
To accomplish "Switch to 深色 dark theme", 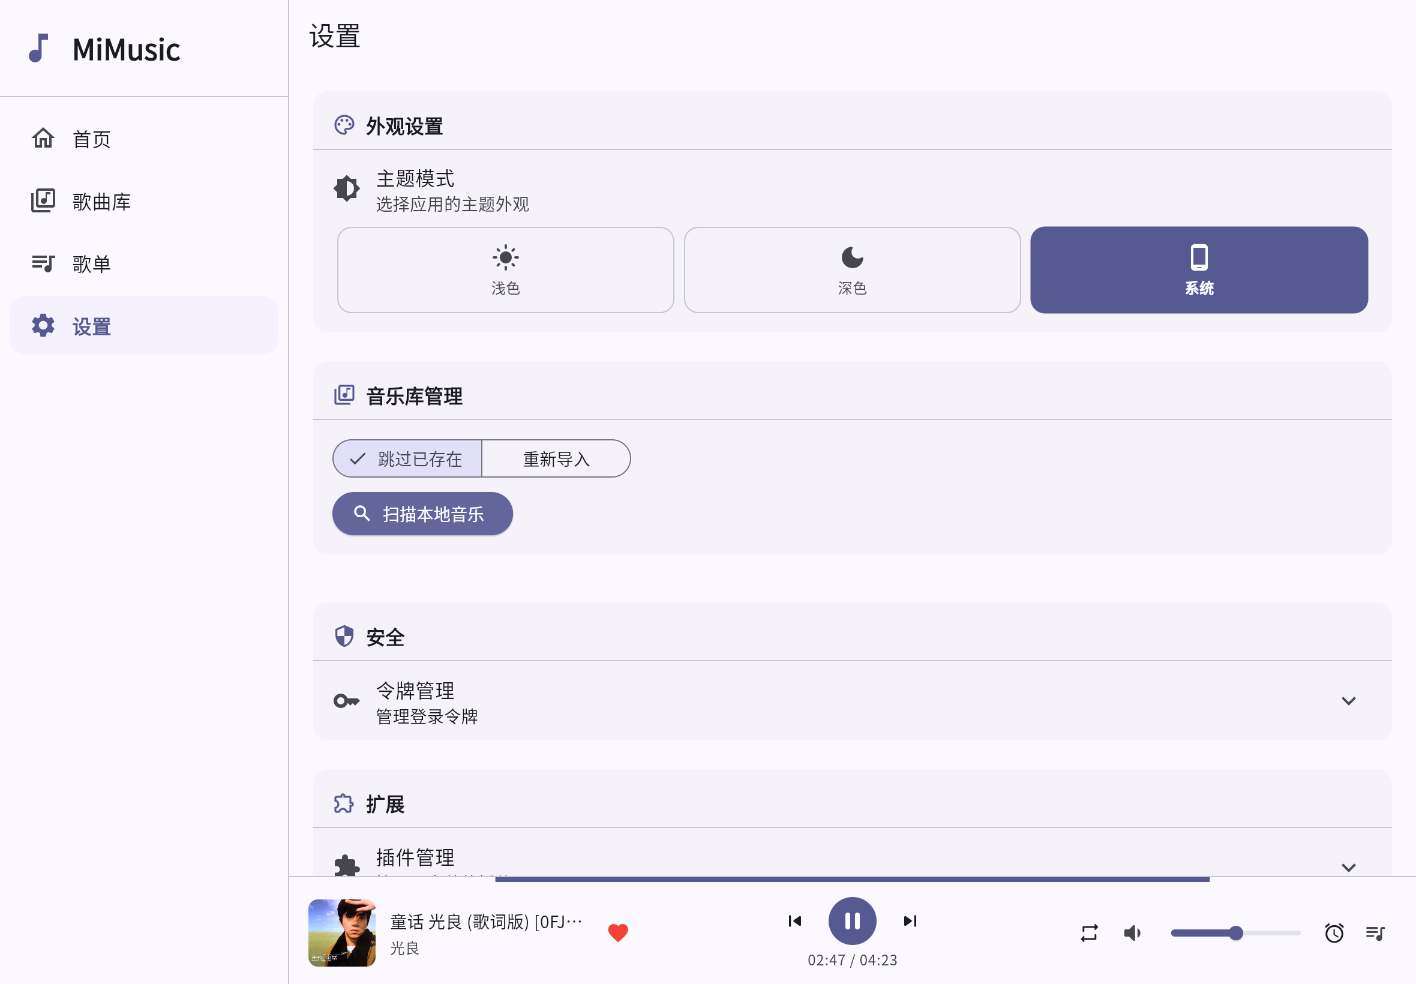I will tap(852, 270).
